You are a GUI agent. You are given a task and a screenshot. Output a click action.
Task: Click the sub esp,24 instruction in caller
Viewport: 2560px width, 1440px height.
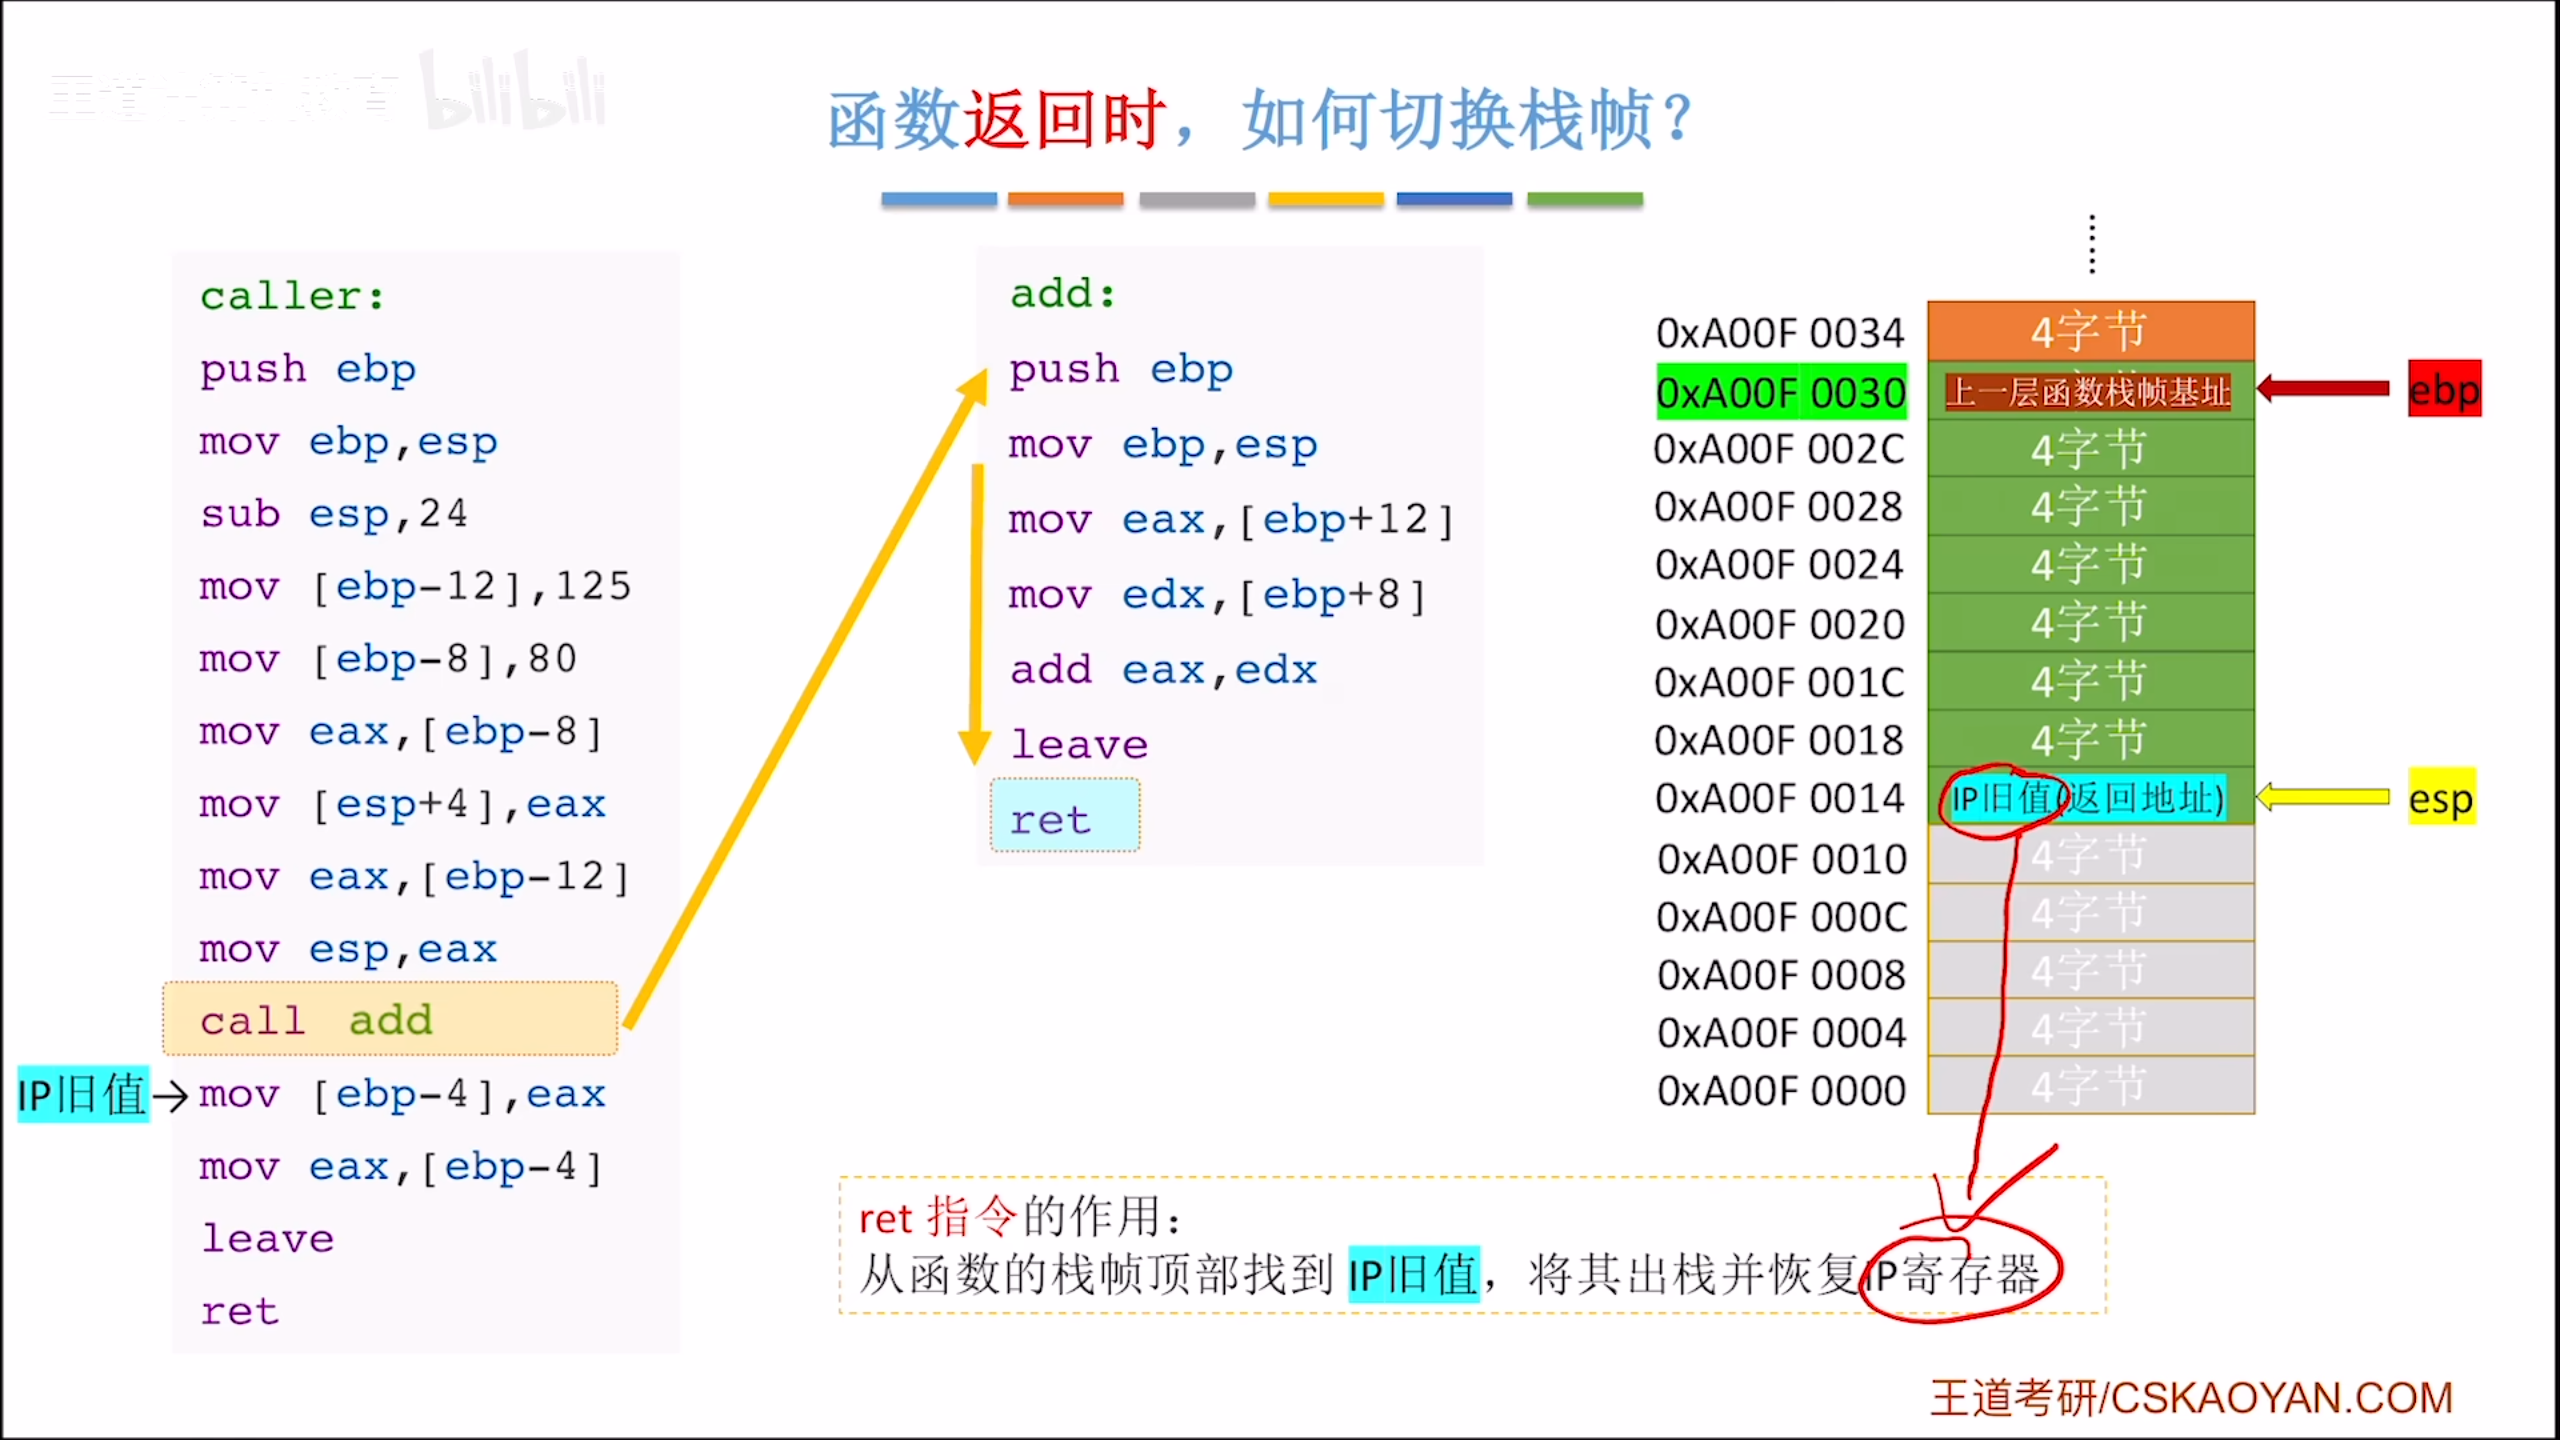(x=334, y=514)
